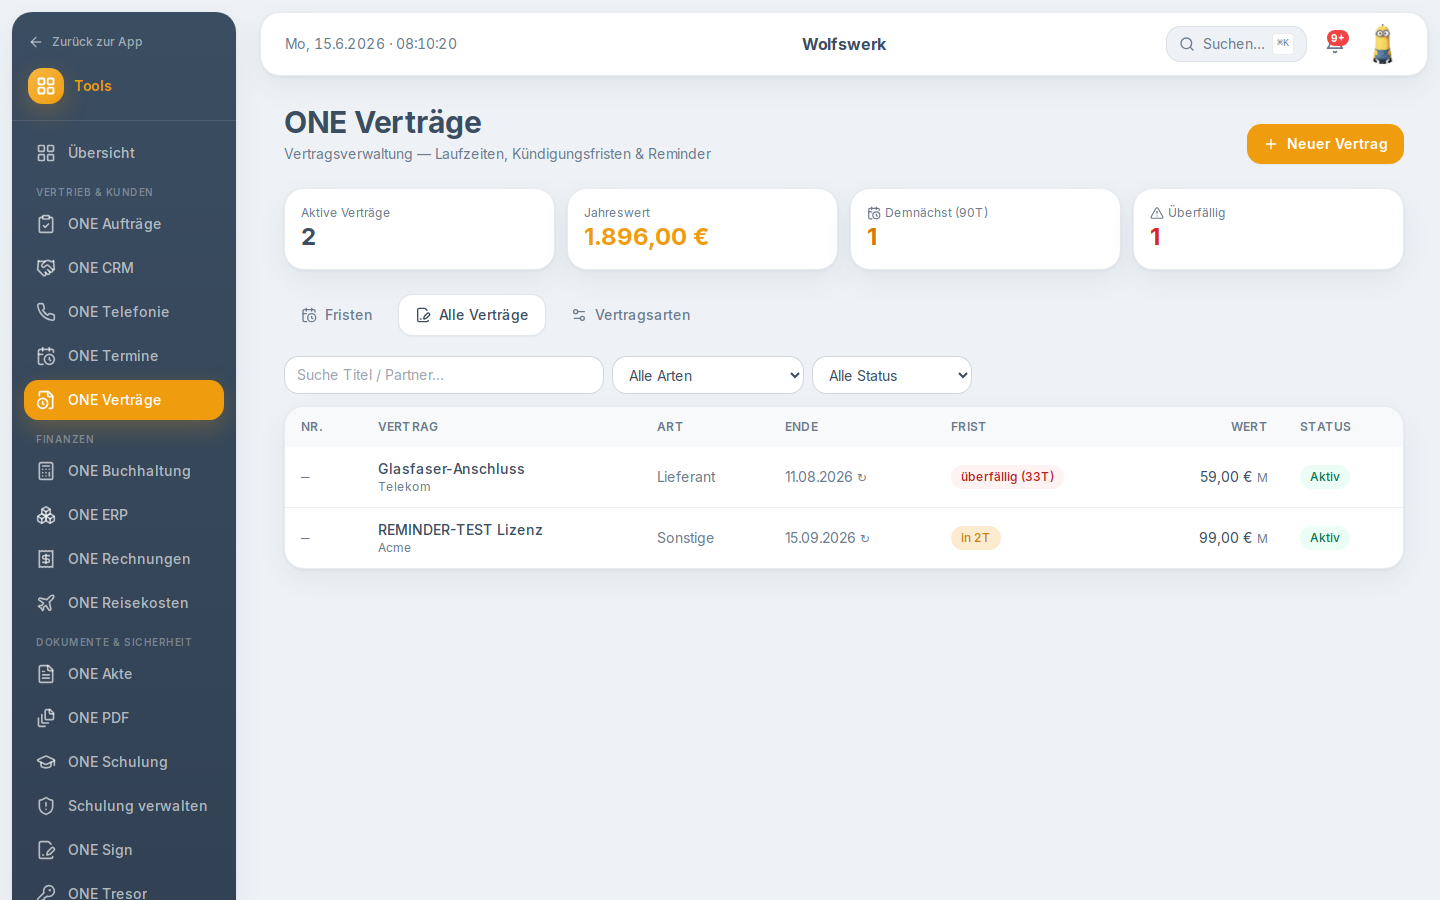
Task: Click Aktiv status of REMINDER-TEST row
Action: click(1325, 538)
